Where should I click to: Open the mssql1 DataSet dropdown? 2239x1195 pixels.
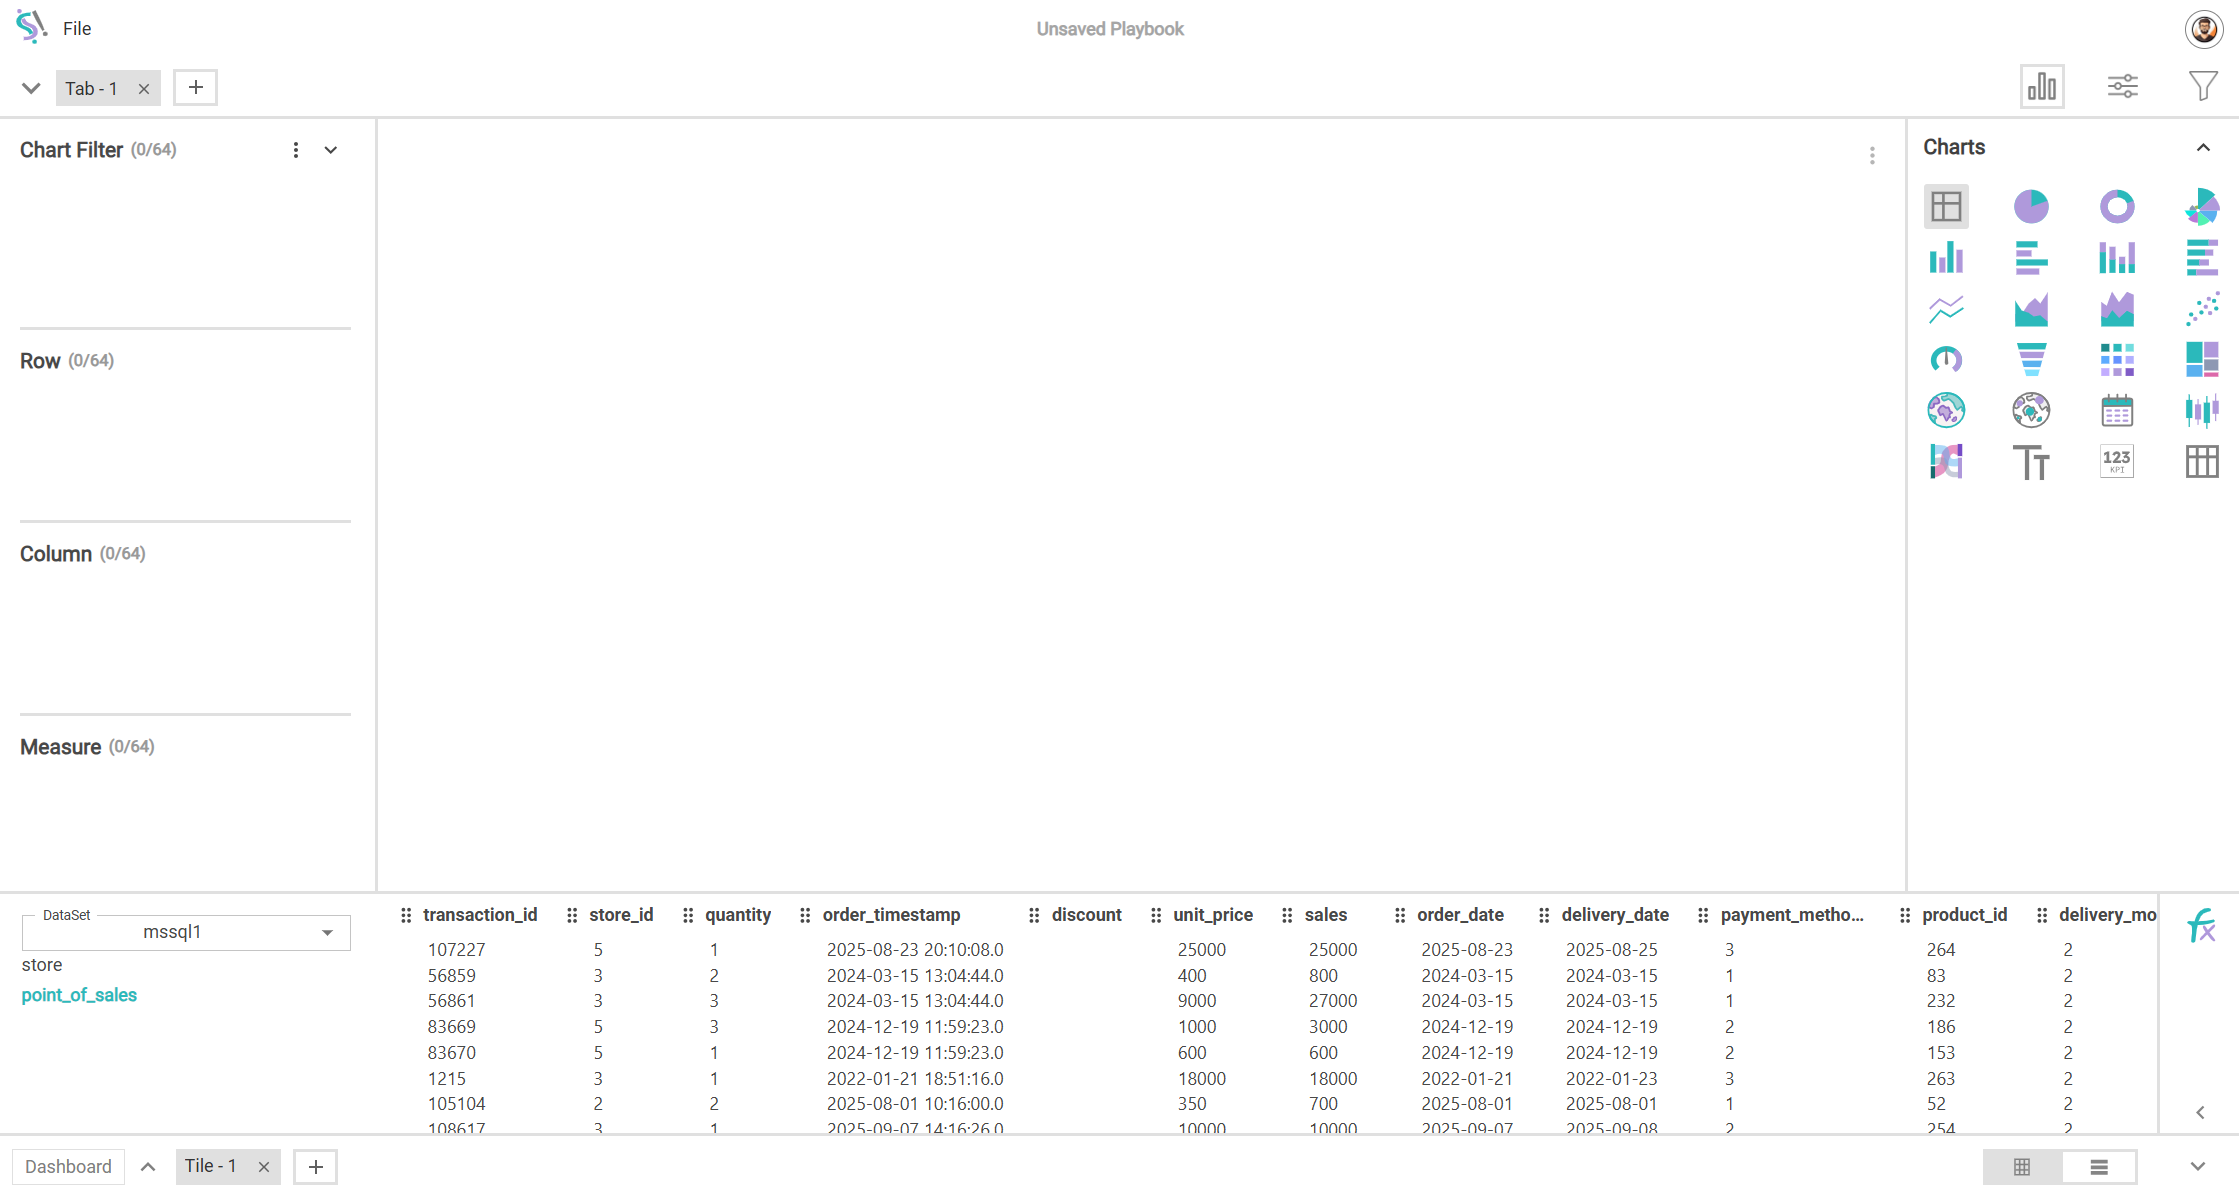[x=186, y=932]
